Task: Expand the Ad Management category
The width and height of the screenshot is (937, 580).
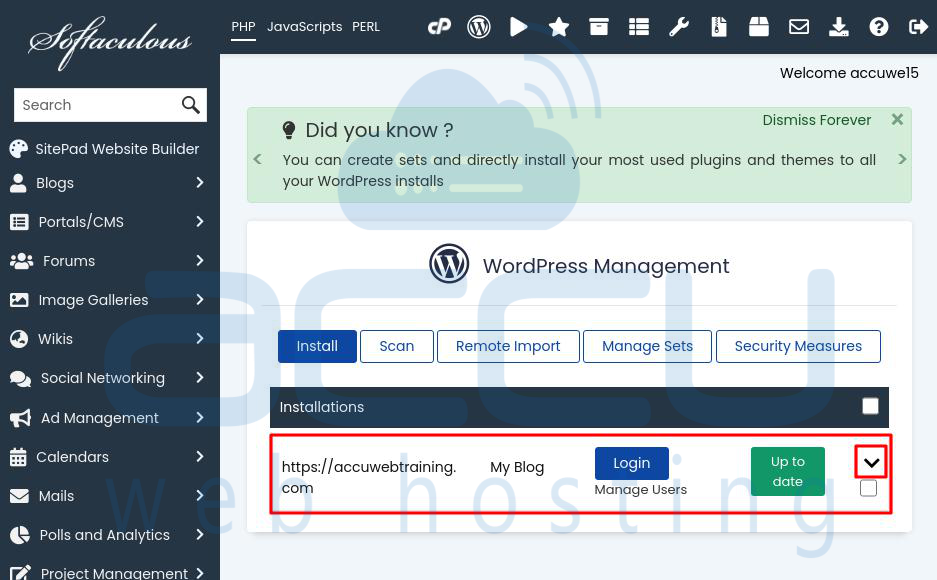Action: pyautogui.click(x=200, y=417)
